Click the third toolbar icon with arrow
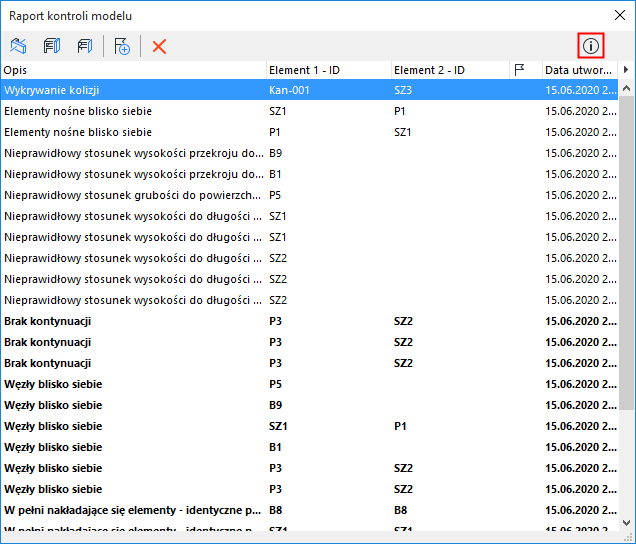Viewport: 636px width, 544px height. click(x=85, y=46)
